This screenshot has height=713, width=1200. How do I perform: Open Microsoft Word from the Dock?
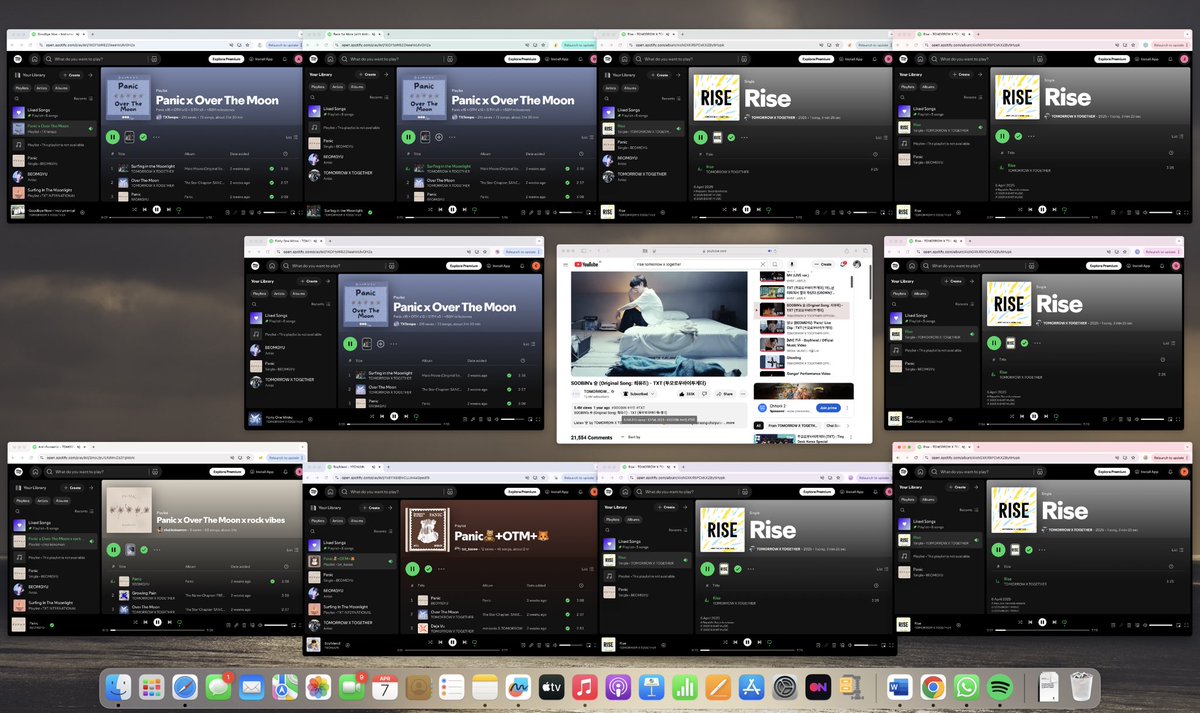[897, 687]
